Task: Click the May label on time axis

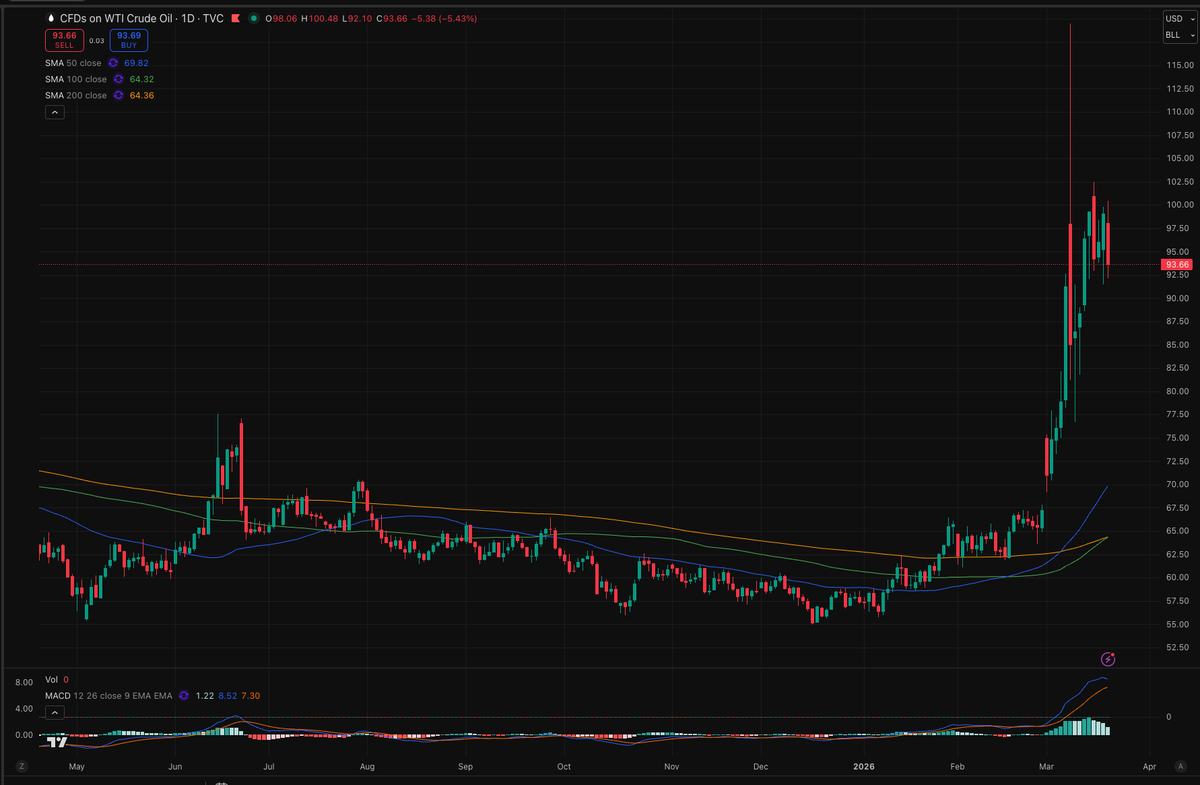Action: [x=77, y=767]
